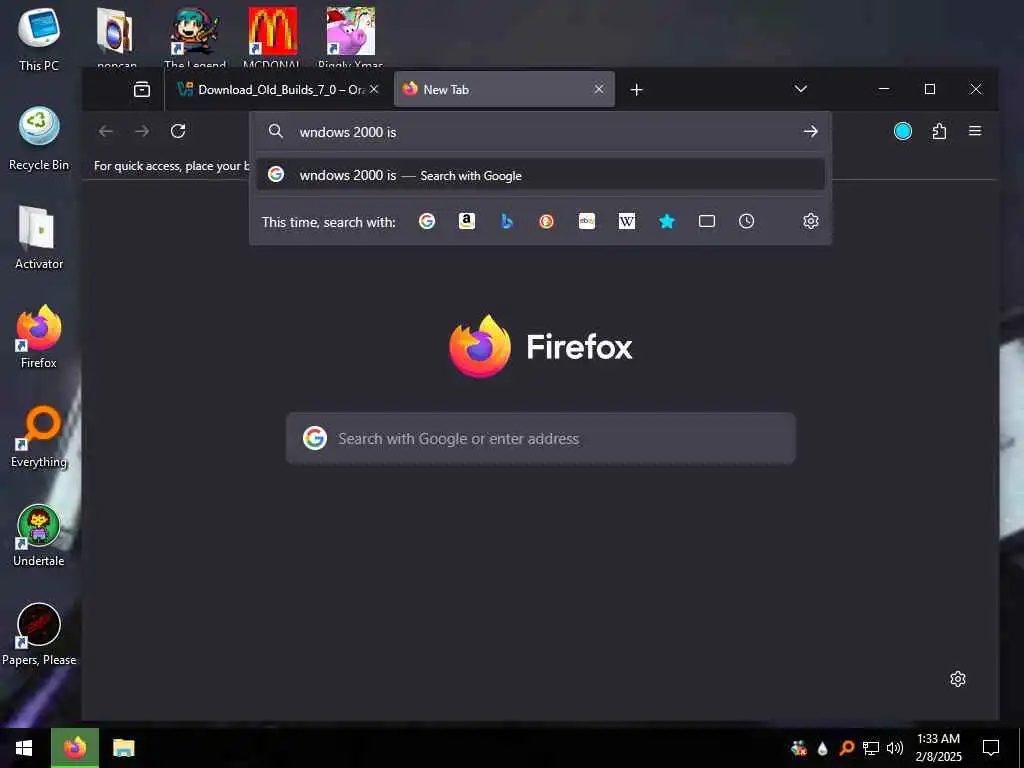The height and width of the screenshot is (768, 1024).
Task: Go forward to next page
Action: 142,131
